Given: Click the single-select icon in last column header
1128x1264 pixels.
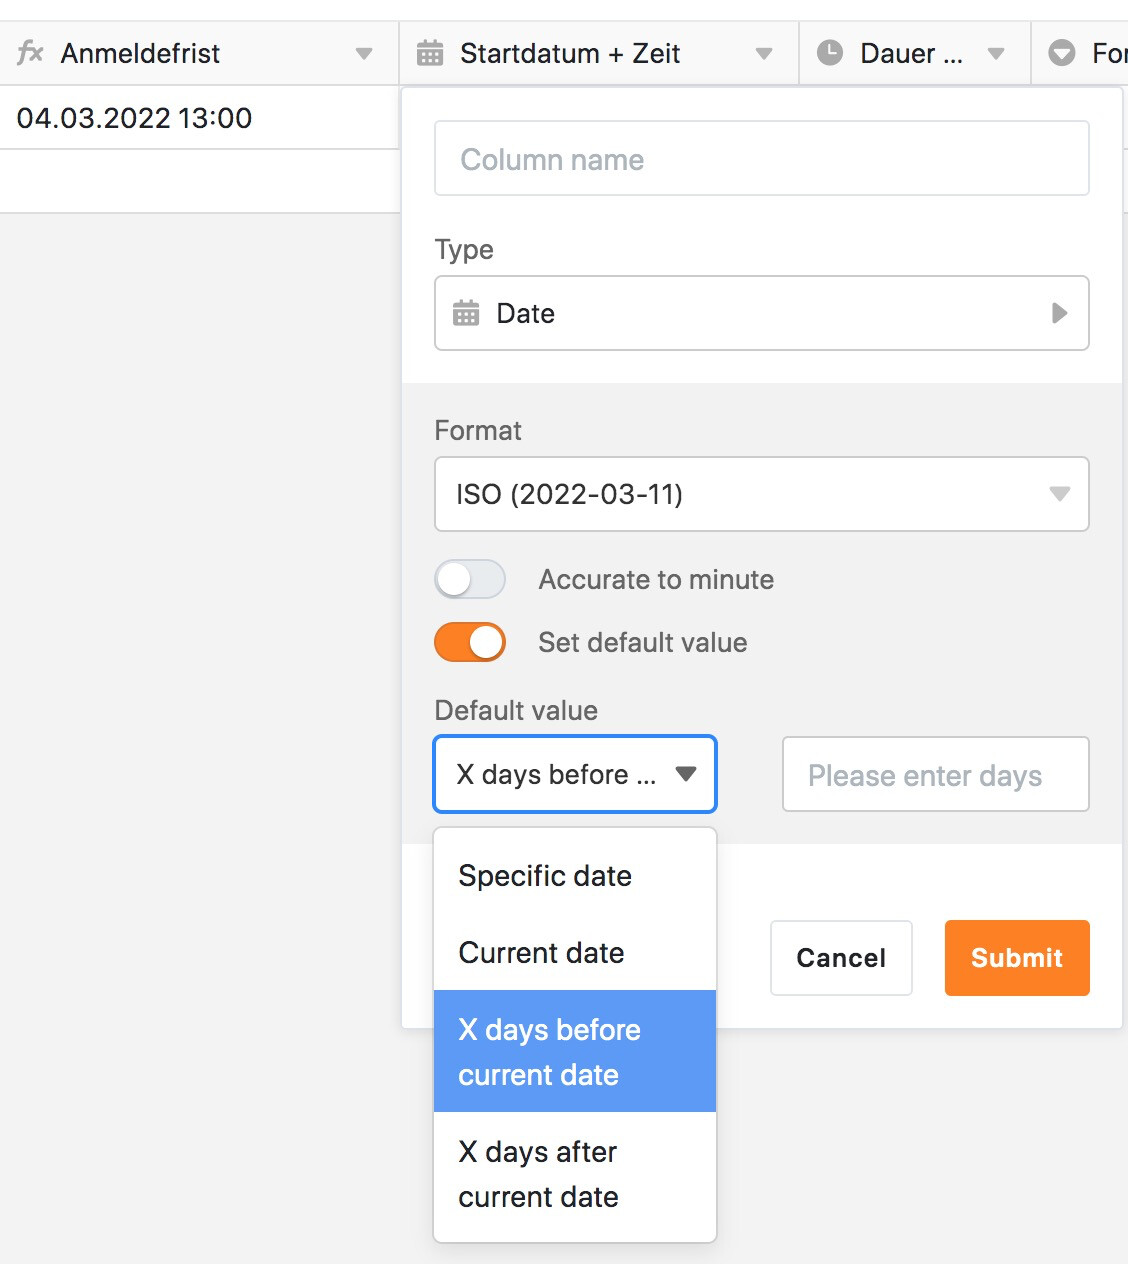Looking at the screenshot, I should click(1061, 53).
